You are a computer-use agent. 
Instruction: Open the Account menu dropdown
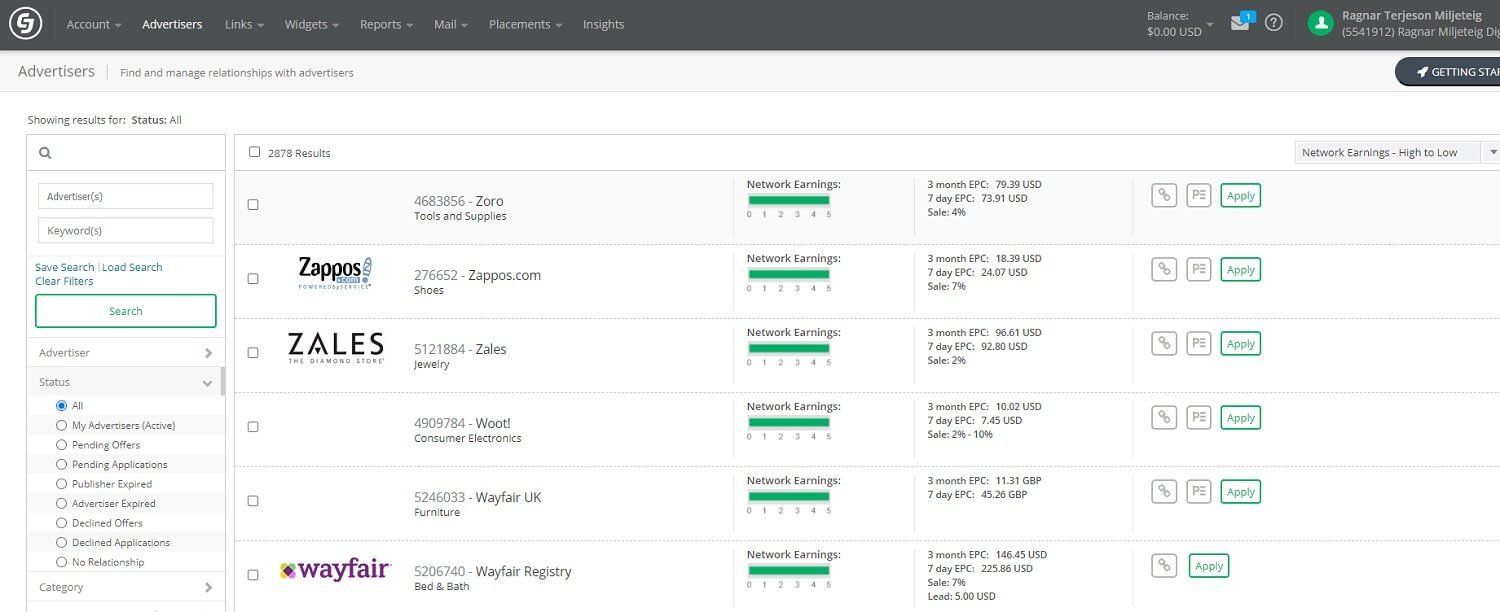(94, 24)
